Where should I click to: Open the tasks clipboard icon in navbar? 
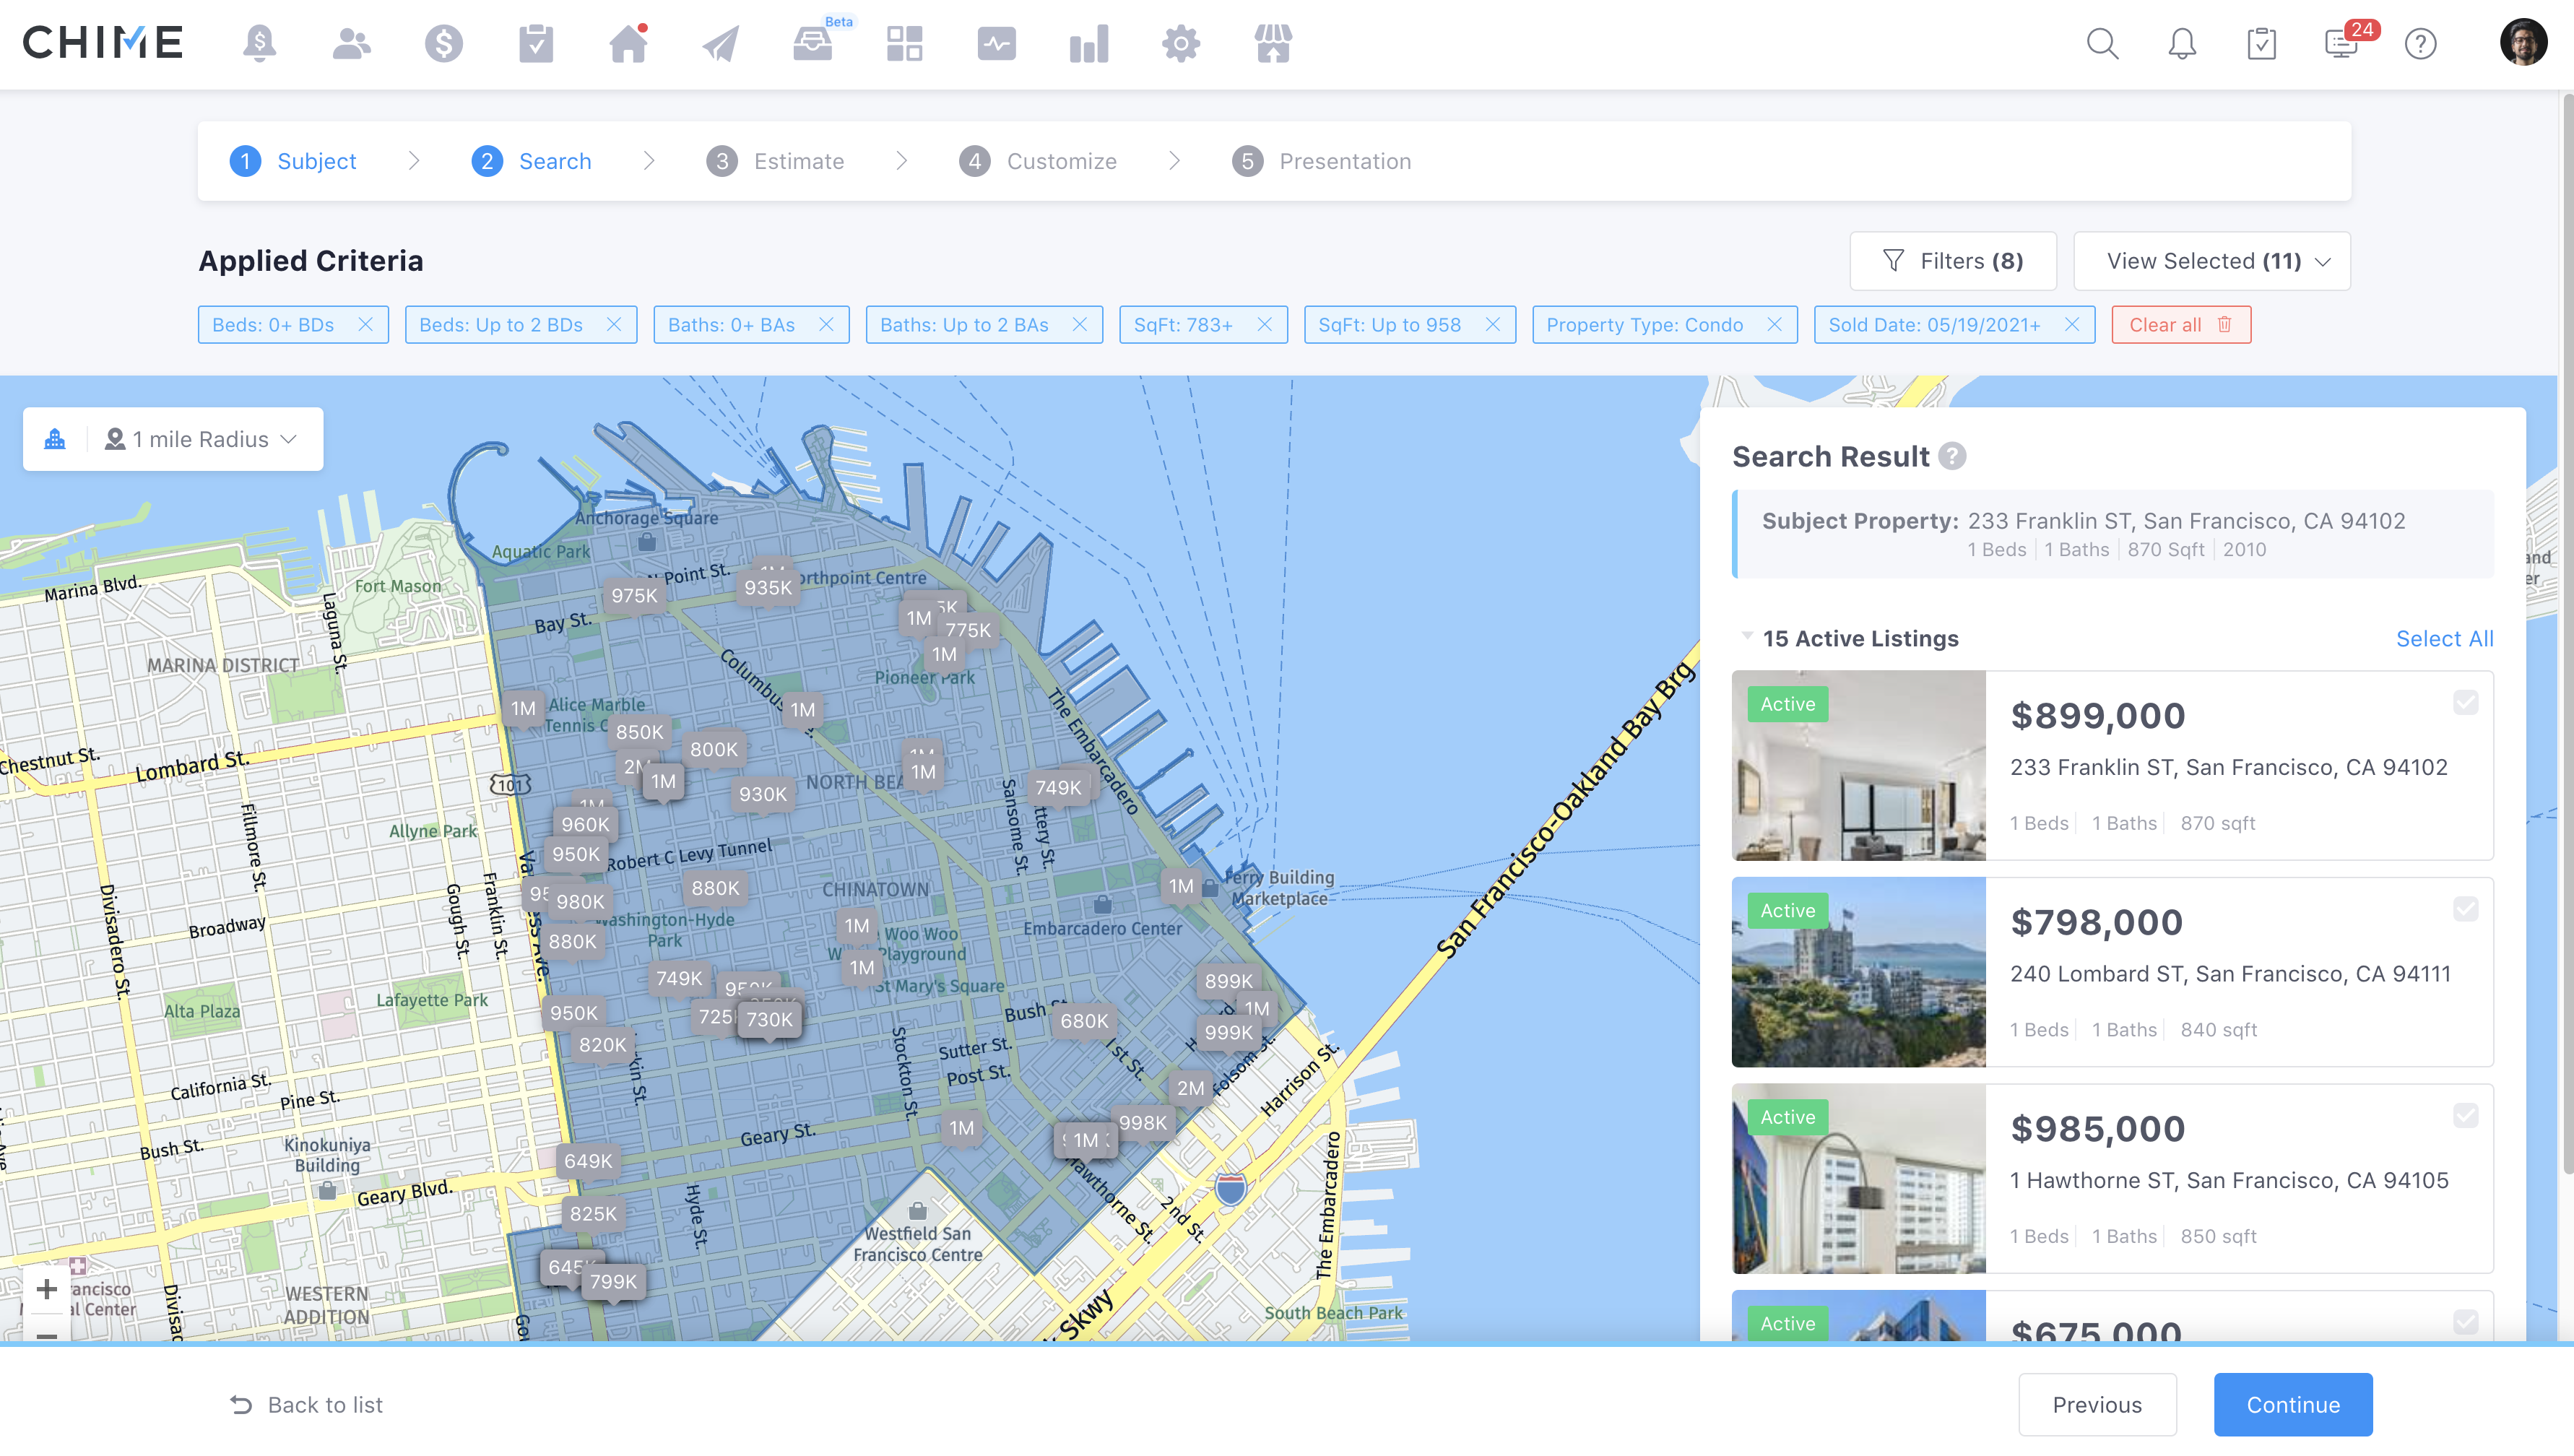(x=536, y=44)
